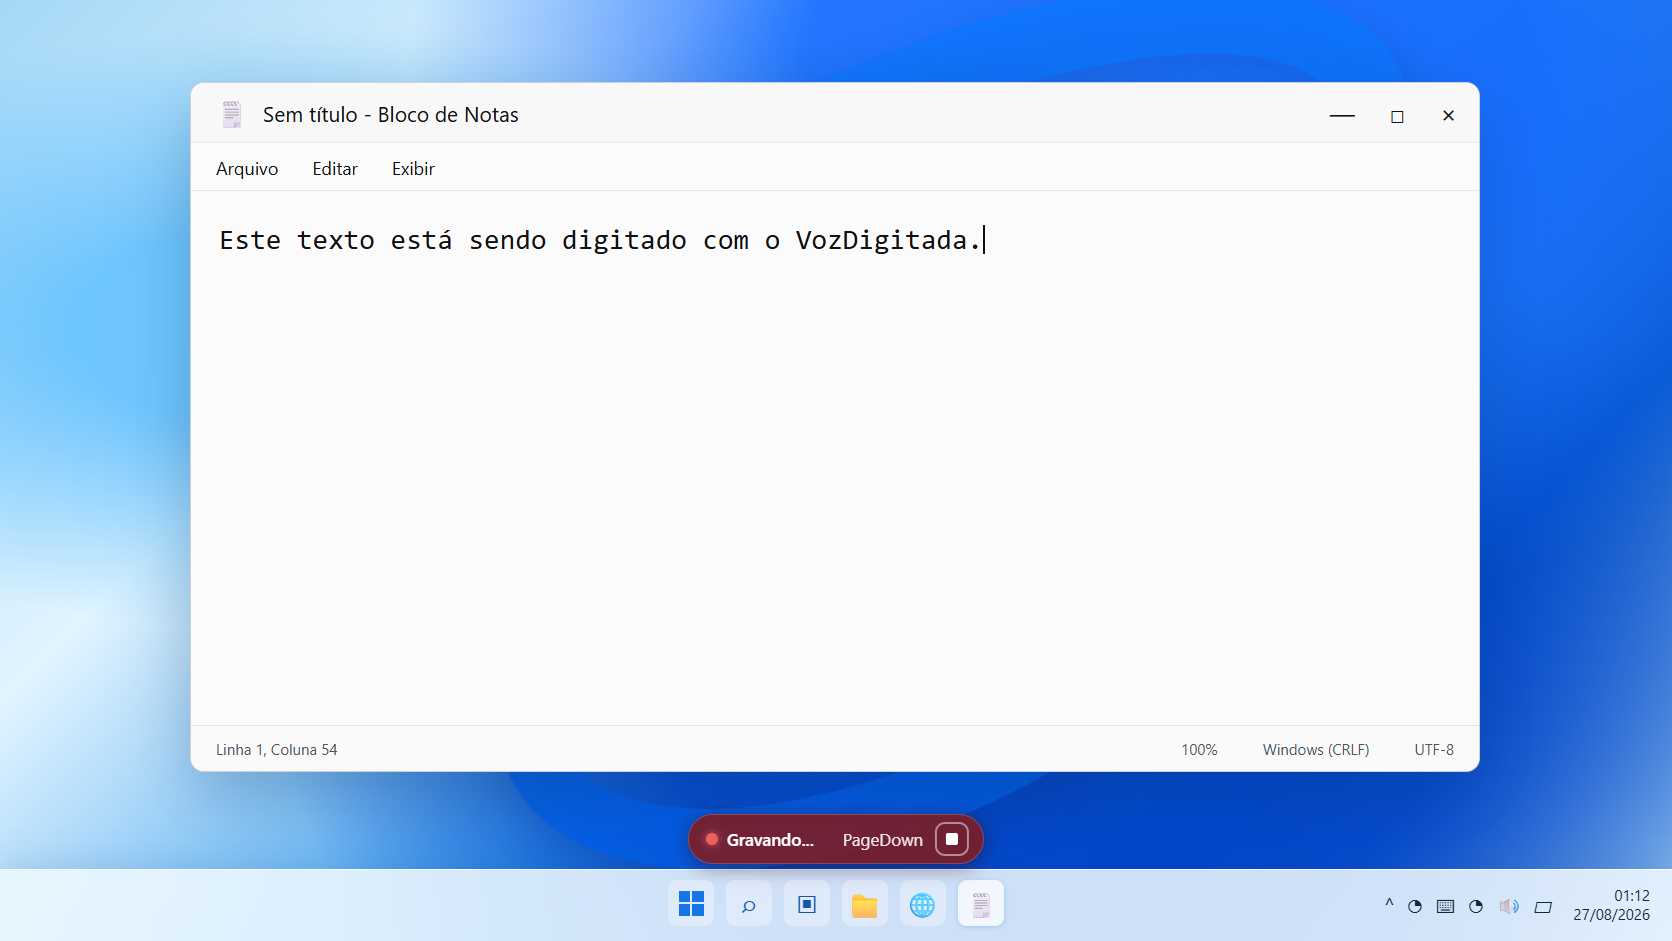Close the Bloco de Notas window
Image resolution: width=1672 pixels, height=941 pixels.
1448,116
